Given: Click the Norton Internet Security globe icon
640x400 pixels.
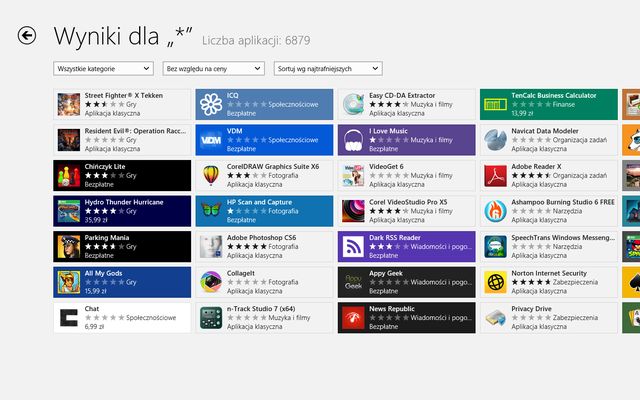Looking at the screenshot, I should pos(496,282).
